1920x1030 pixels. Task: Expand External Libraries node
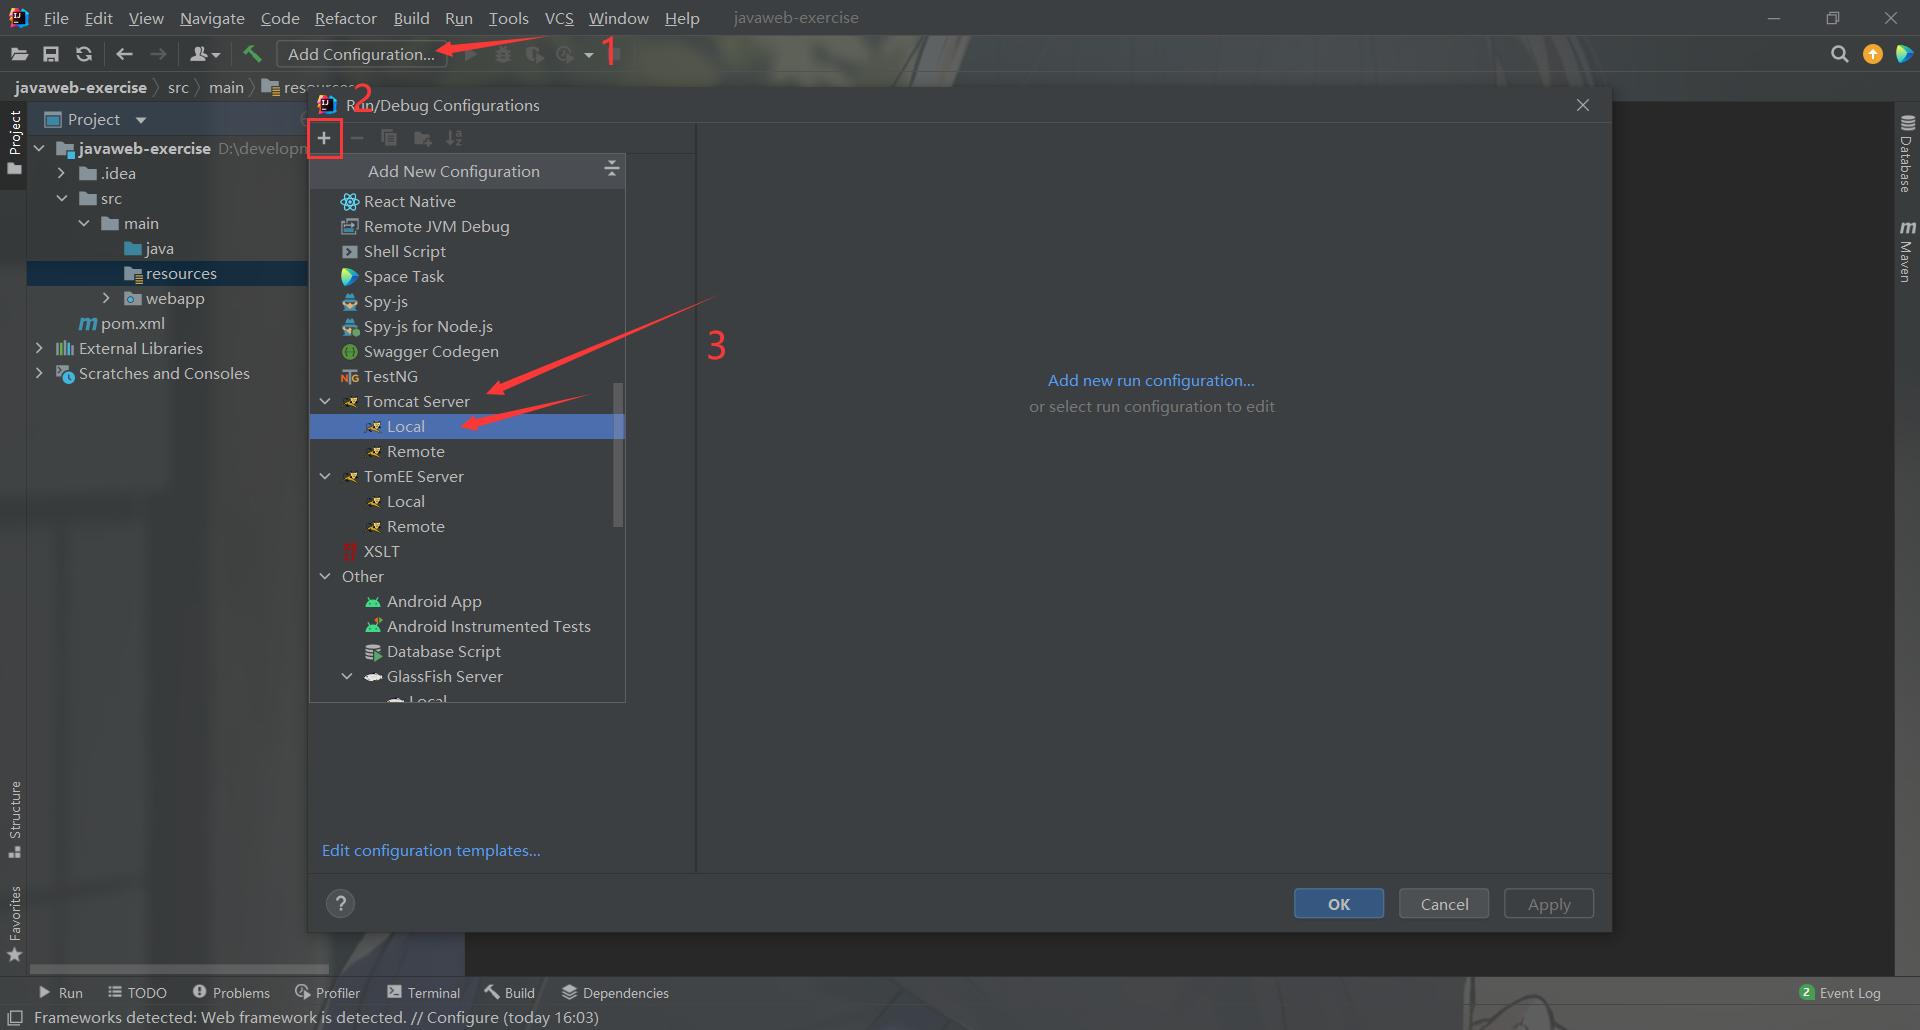pyautogui.click(x=39, y=348)
